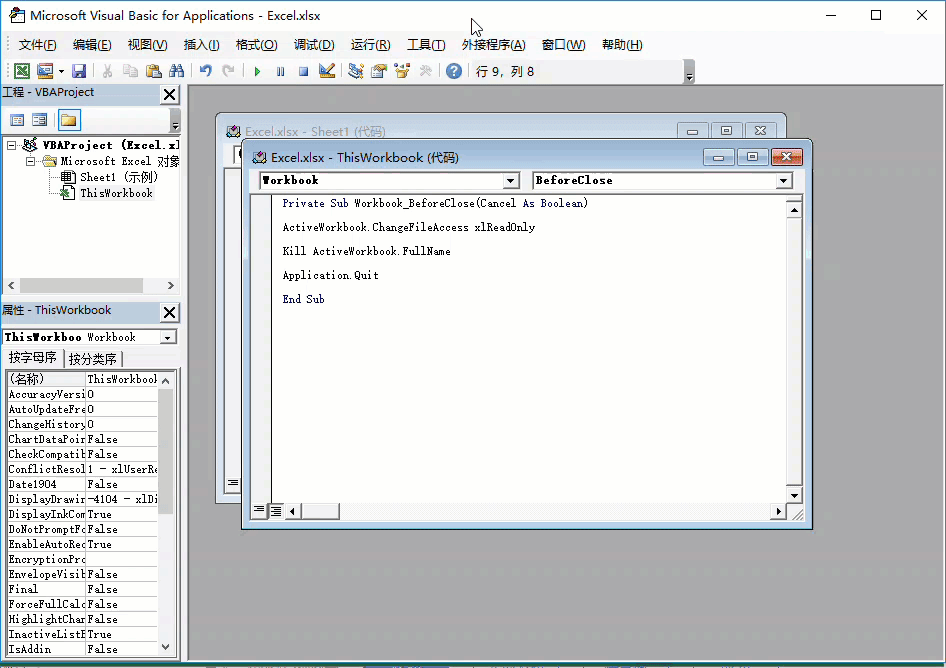Open the 视图(V) menu
This screenshot has height=668, width=946.
(147, 45)
